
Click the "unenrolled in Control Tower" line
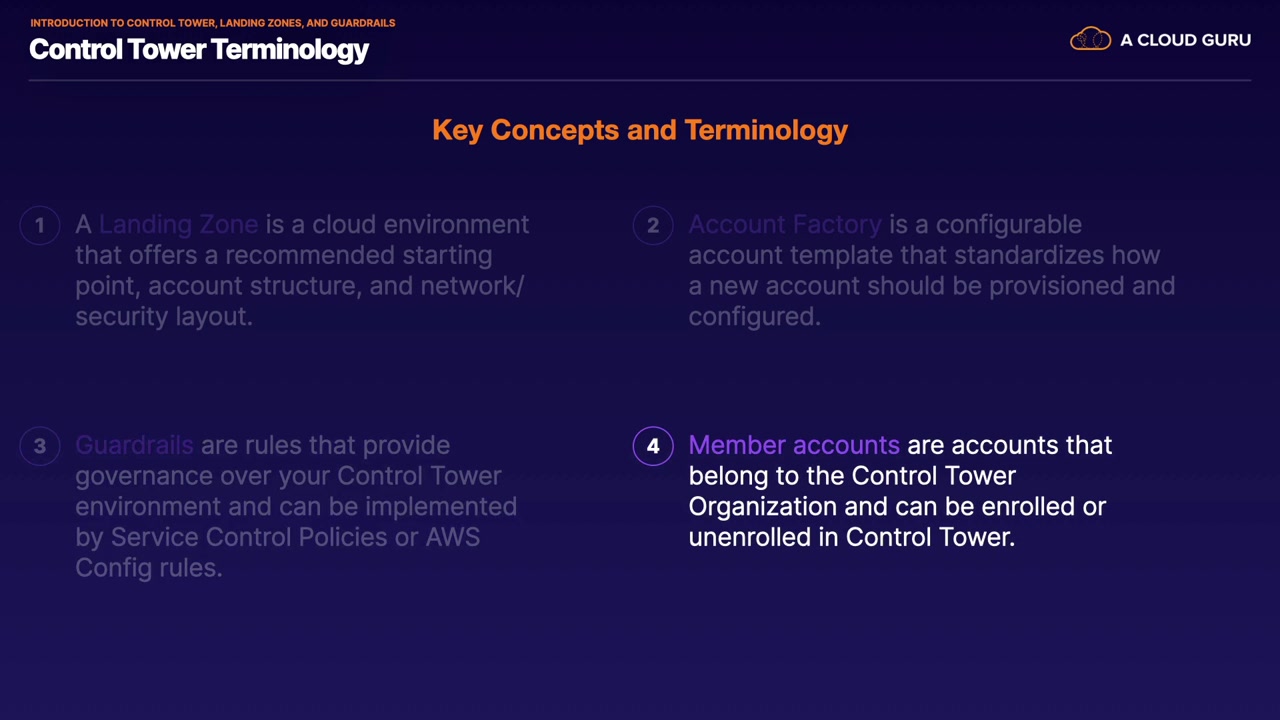click(x=851, y=537)
